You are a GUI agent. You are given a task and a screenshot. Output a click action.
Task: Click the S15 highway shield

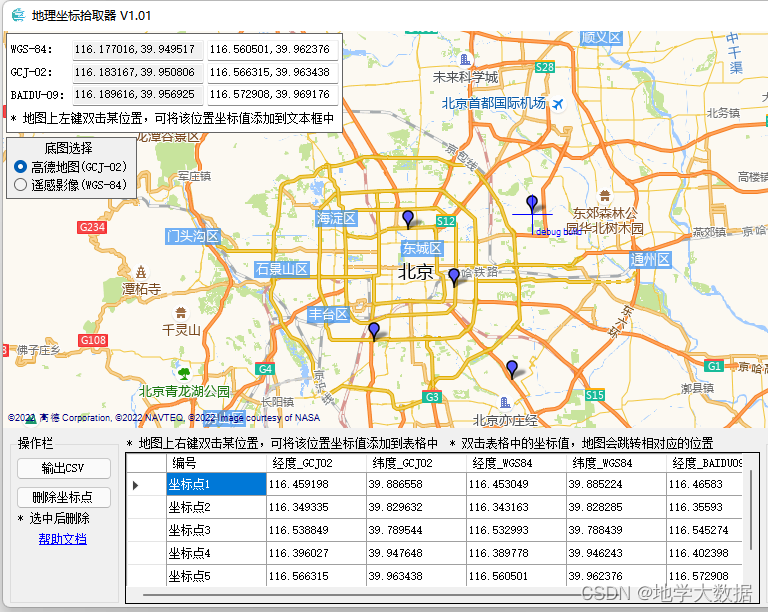click(x=595, y=395)
